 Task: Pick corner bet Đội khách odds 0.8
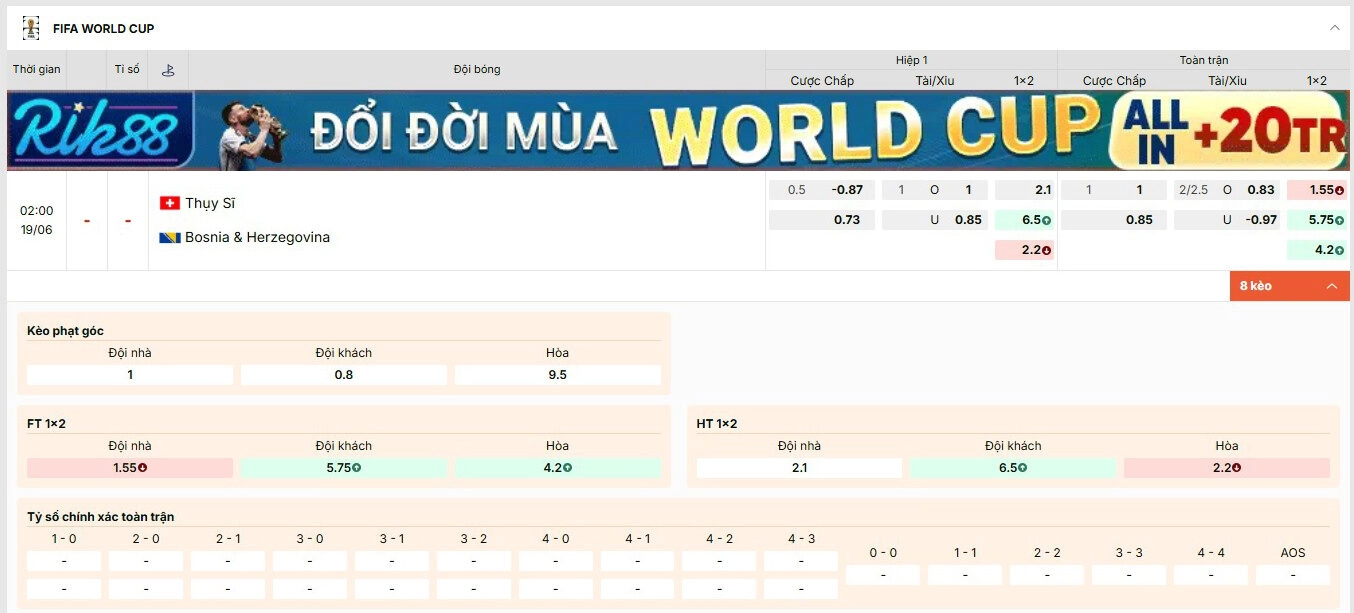click(344, 375)
